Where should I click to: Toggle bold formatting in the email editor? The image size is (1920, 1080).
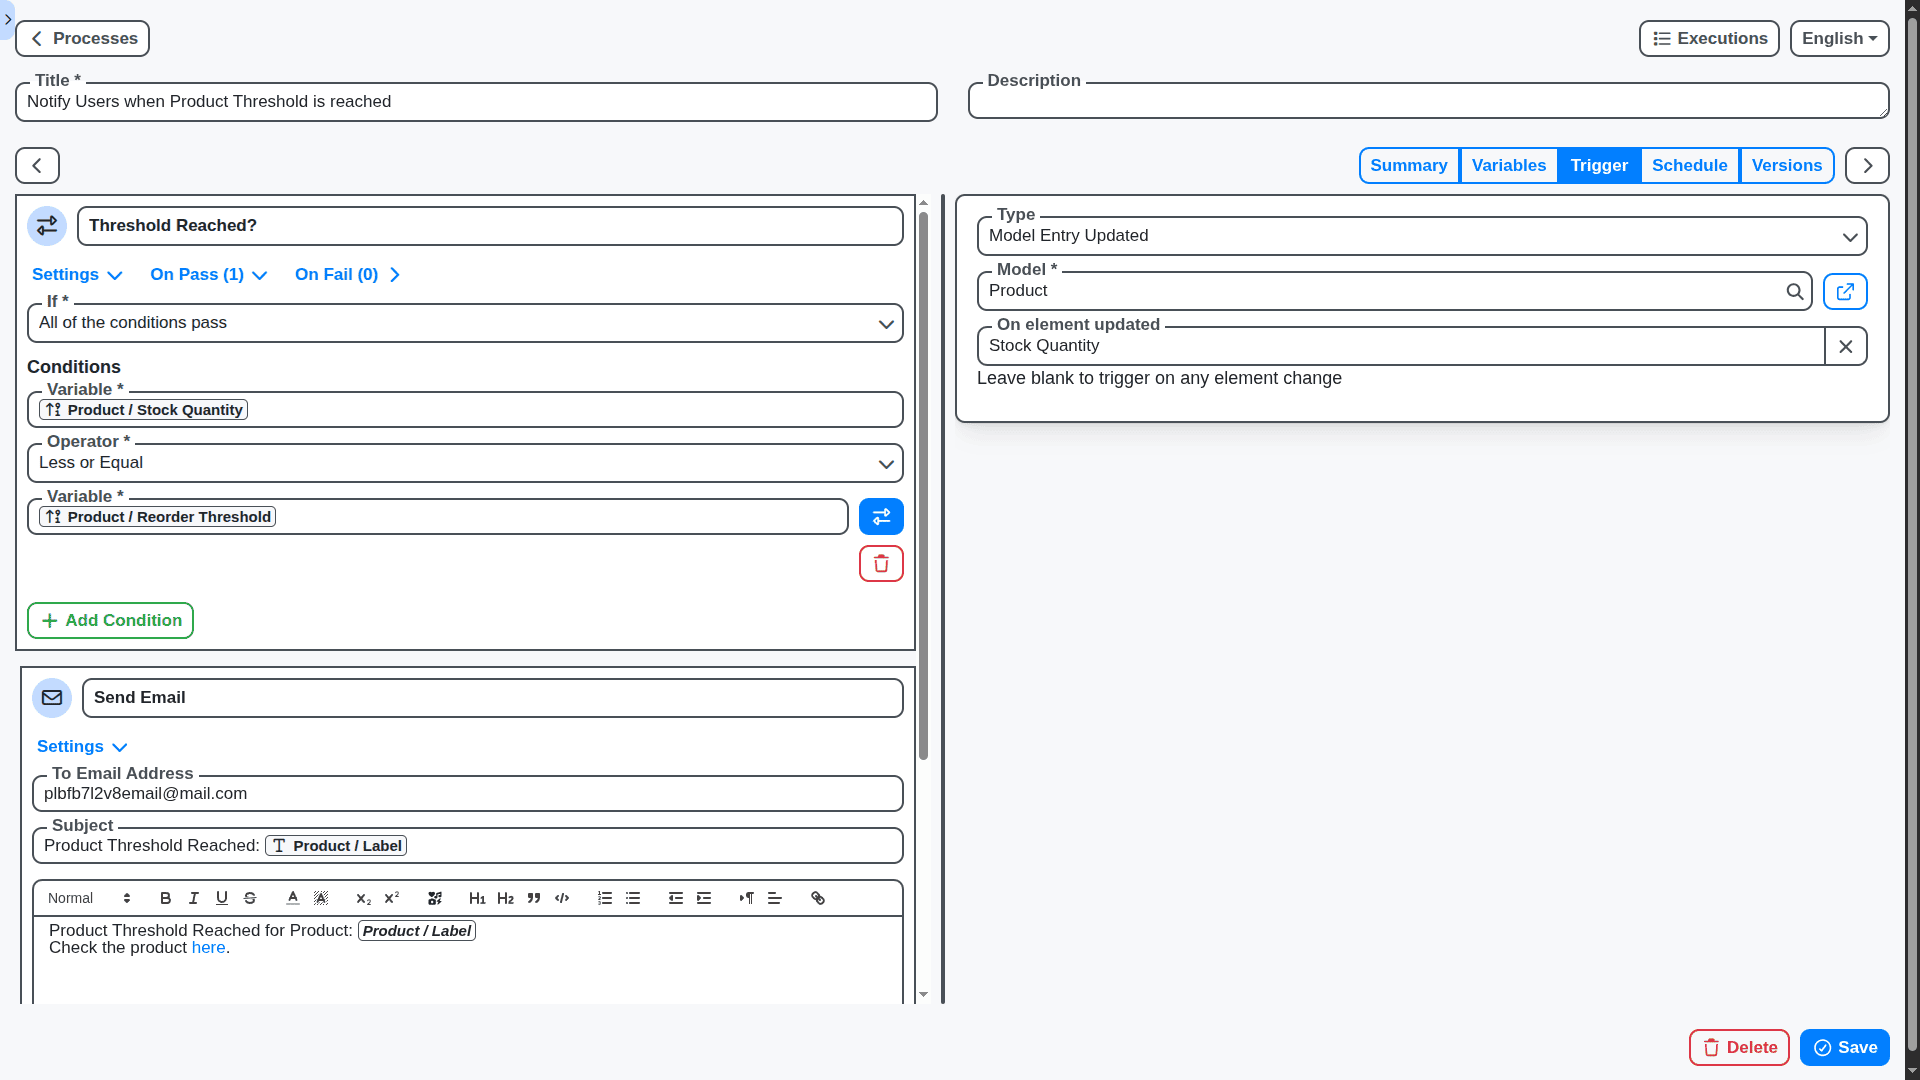tap(165, 898)
